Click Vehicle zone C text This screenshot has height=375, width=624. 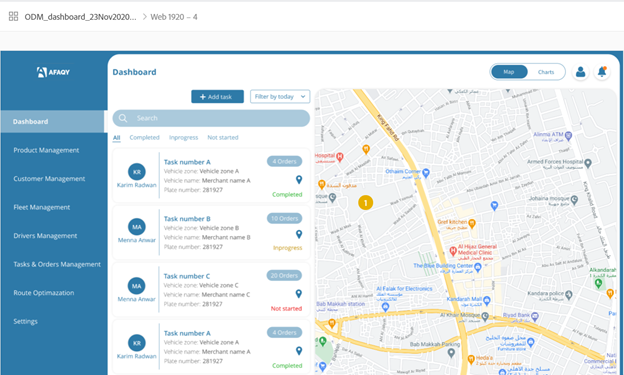tap(219, 285)
